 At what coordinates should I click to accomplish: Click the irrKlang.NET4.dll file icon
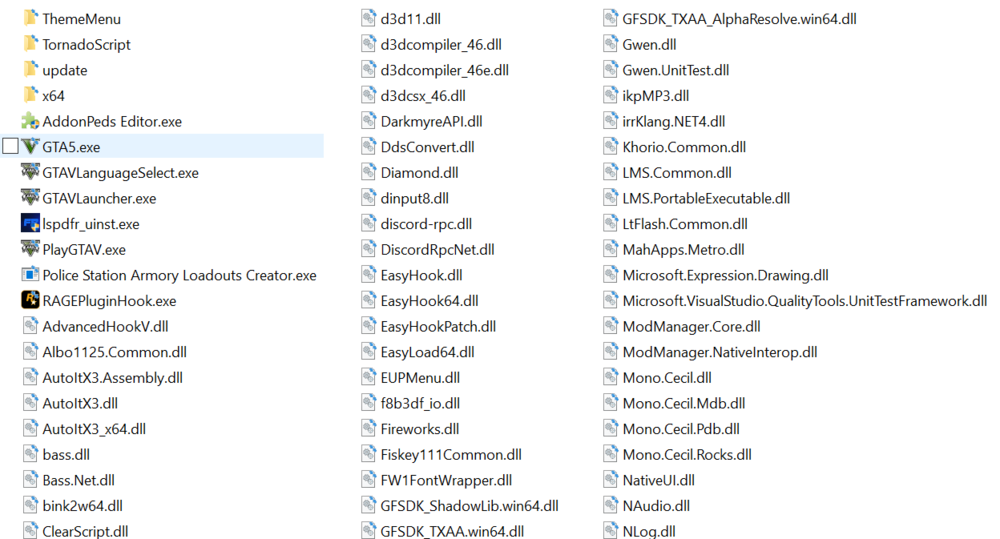pos(610,121)
